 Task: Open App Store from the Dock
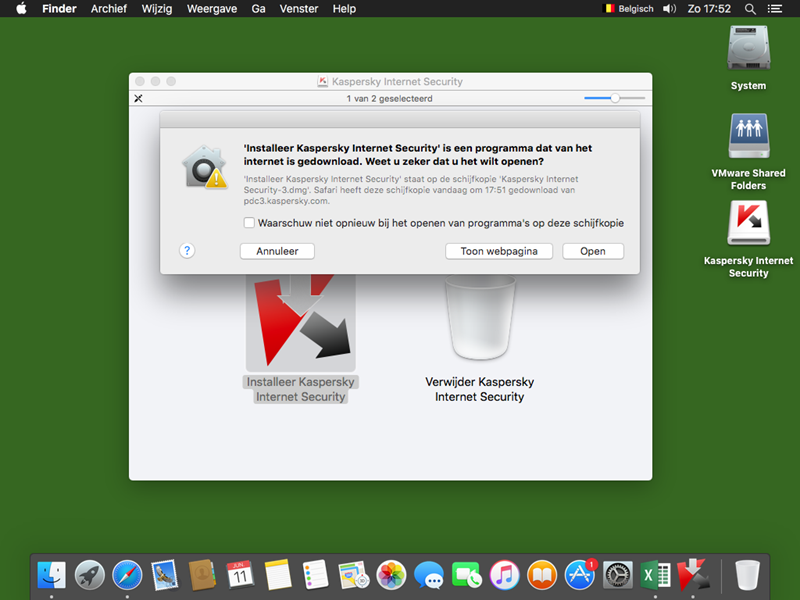tap(580, 574)
